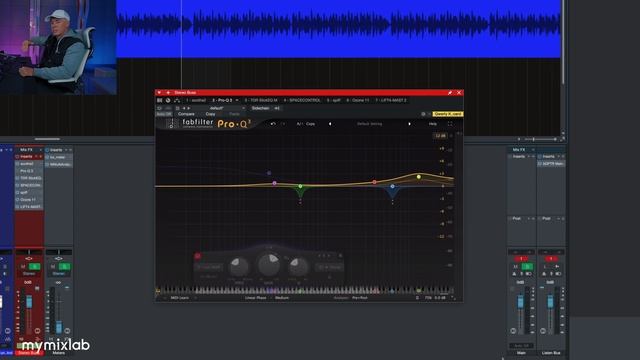Click the plugin routing icon in header
Image resolution: width=640 pixels, height=360 pixels.
177,100
